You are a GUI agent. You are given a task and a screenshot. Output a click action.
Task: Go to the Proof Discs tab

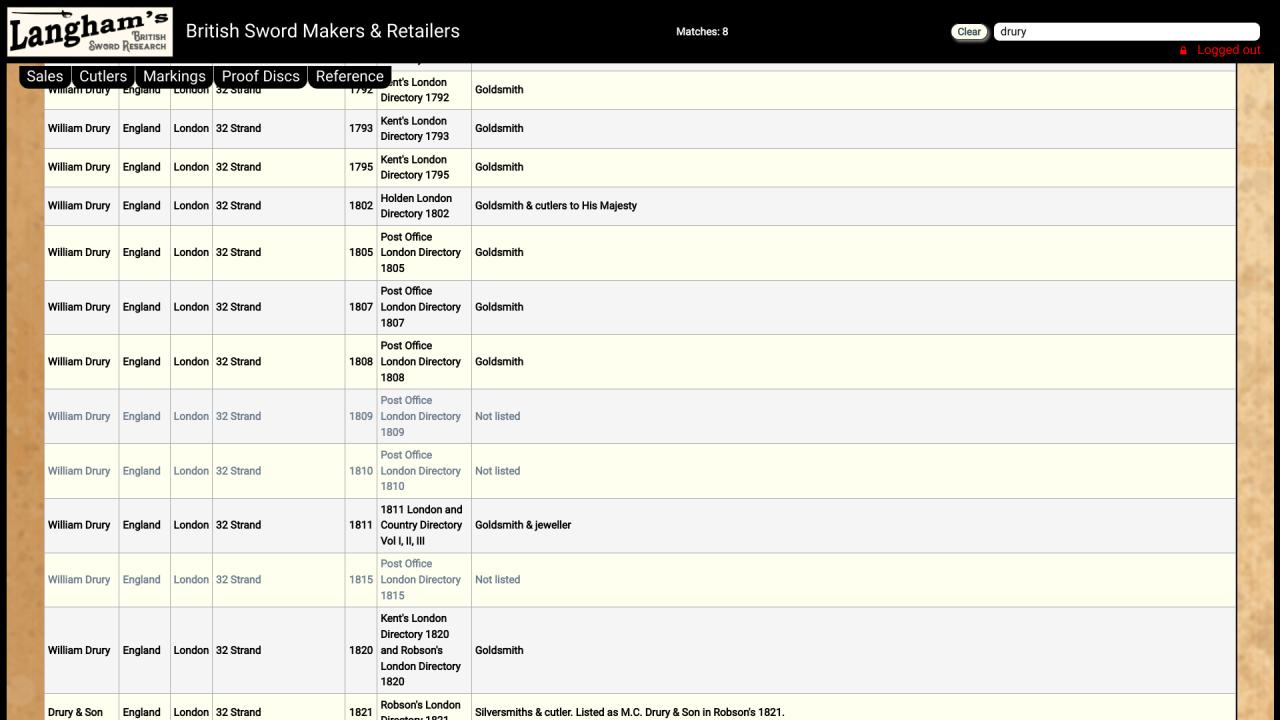coord(260,76)
